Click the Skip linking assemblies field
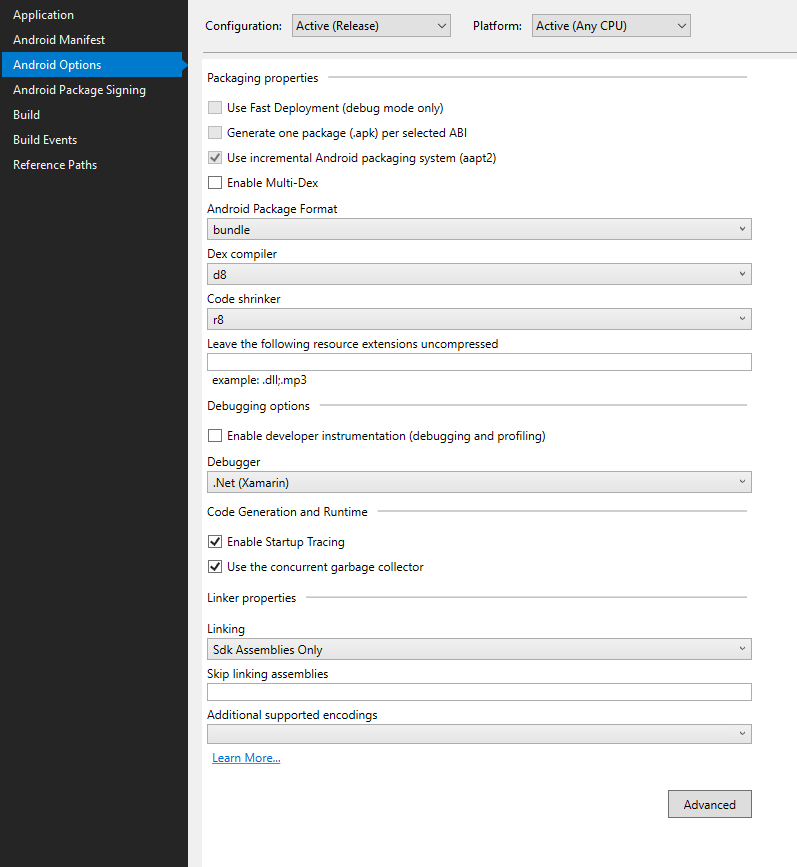The image size is (797, 867). tap(479, 692)
